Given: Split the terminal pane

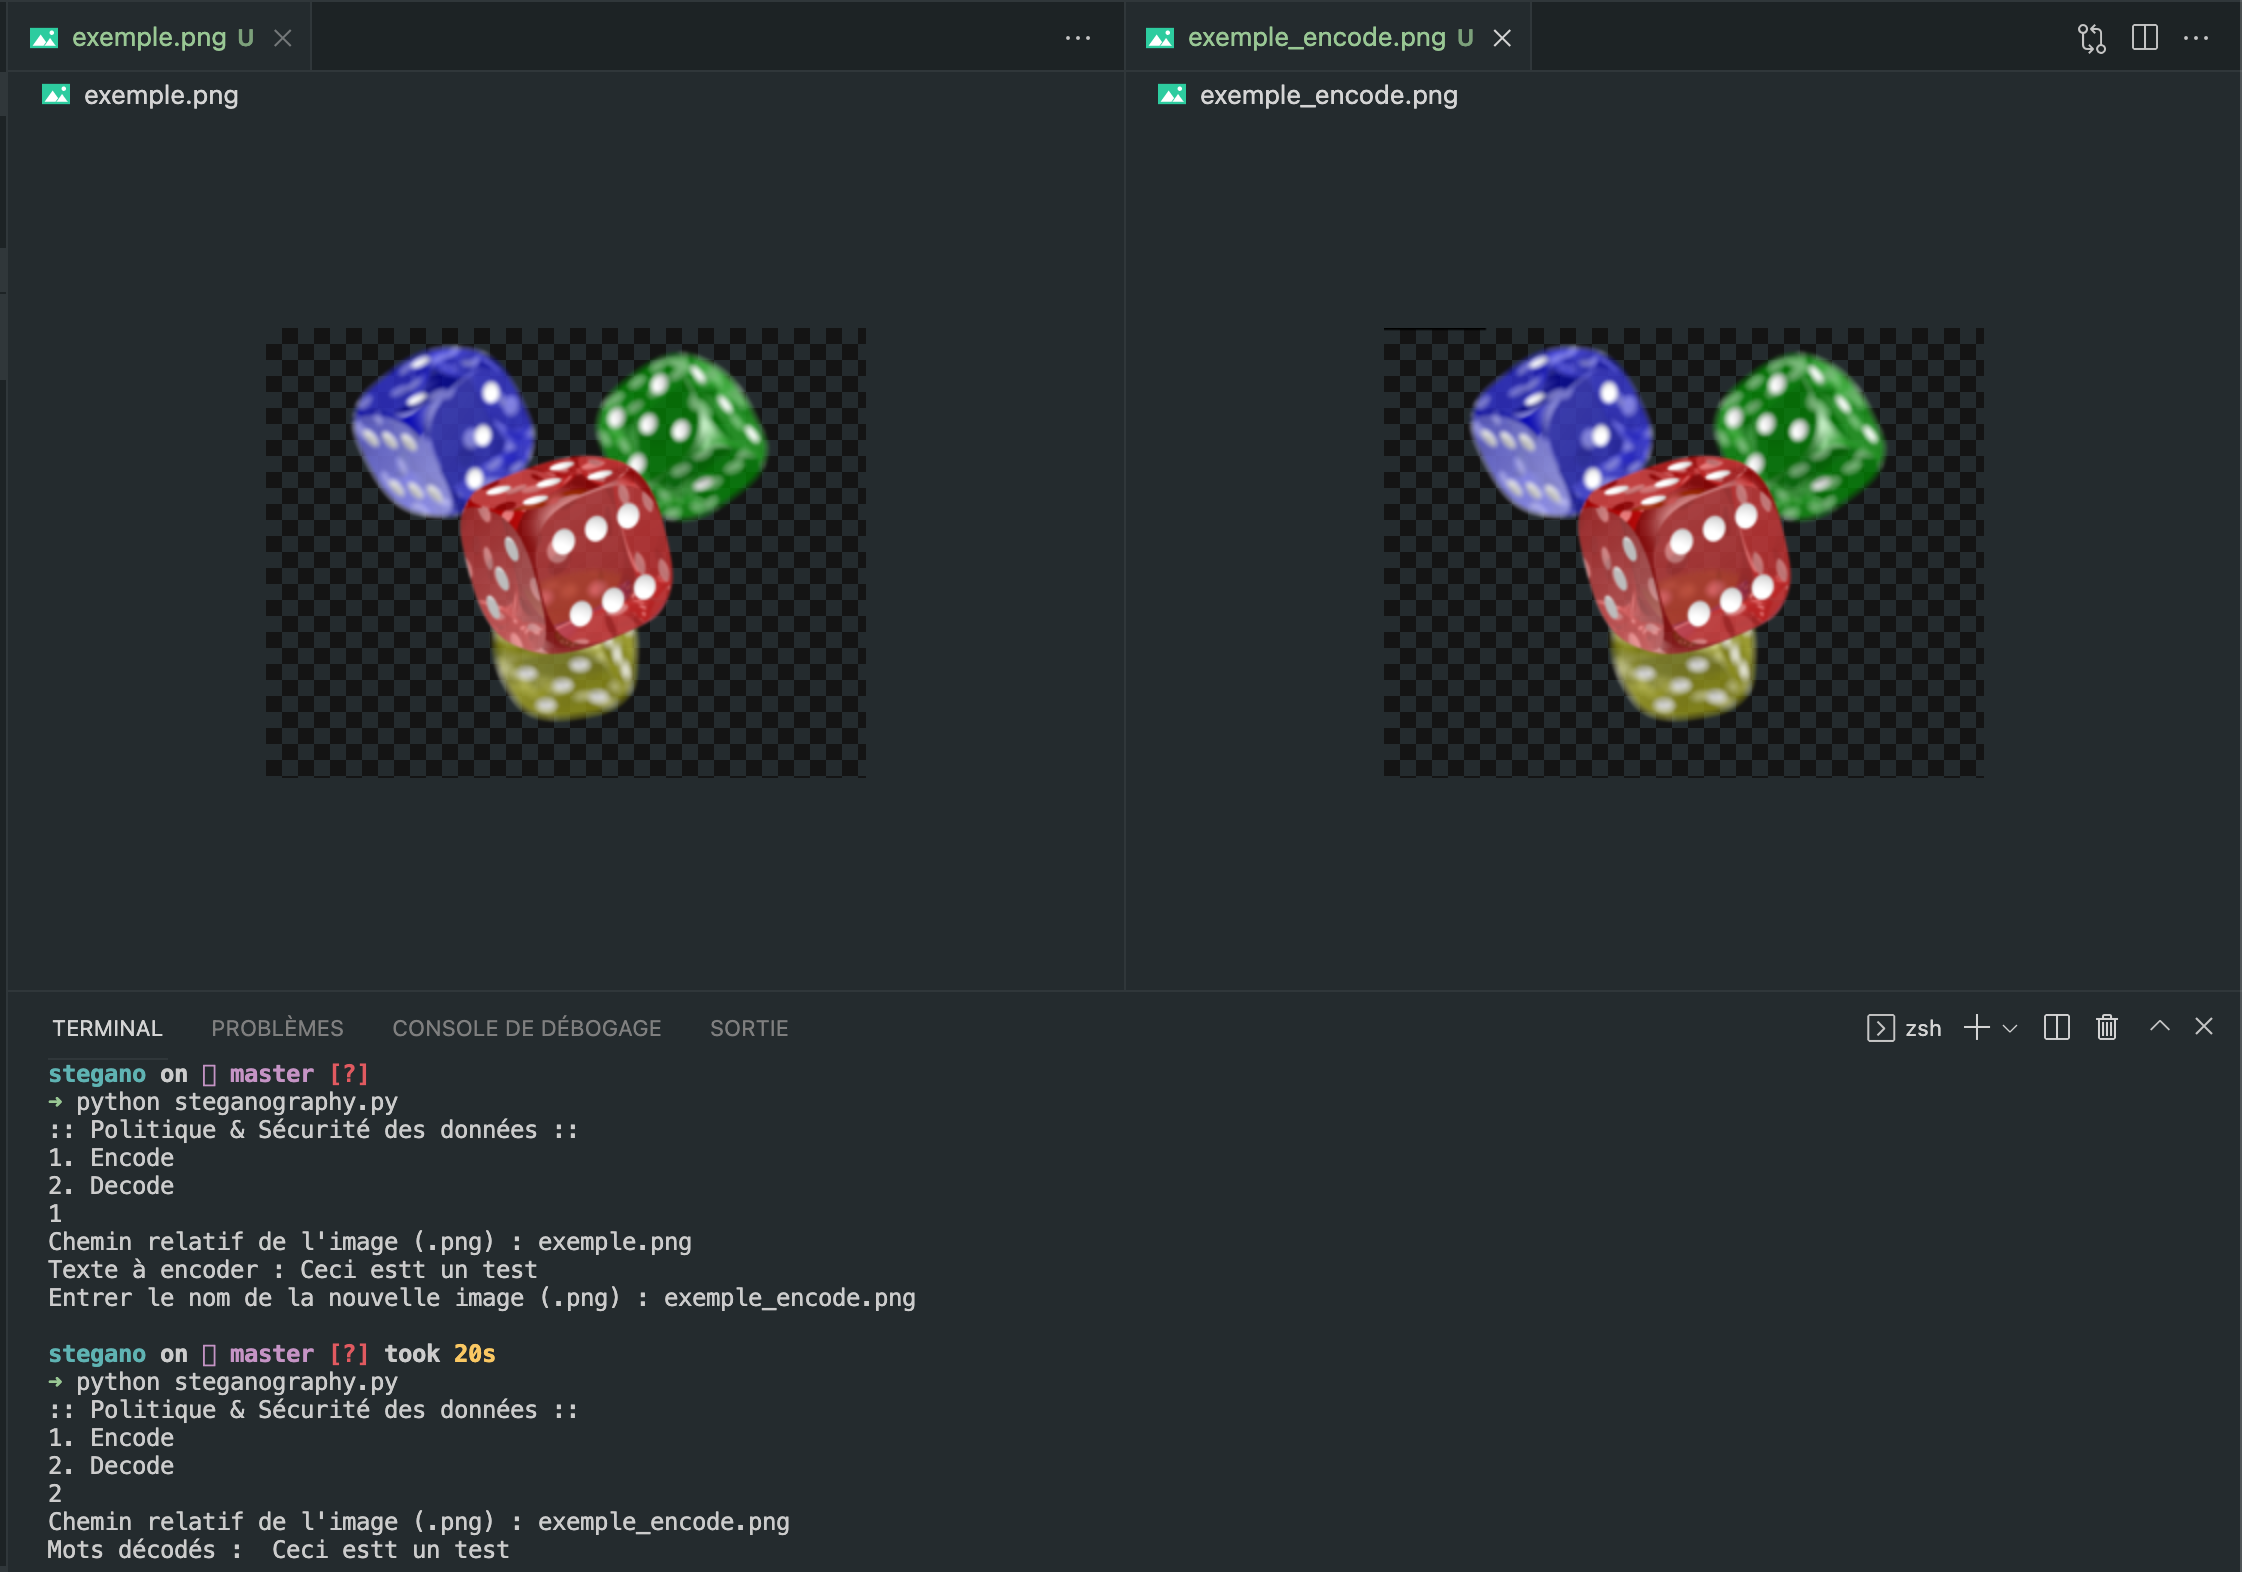Looking at the screenshot, I should point(2057,1028).
